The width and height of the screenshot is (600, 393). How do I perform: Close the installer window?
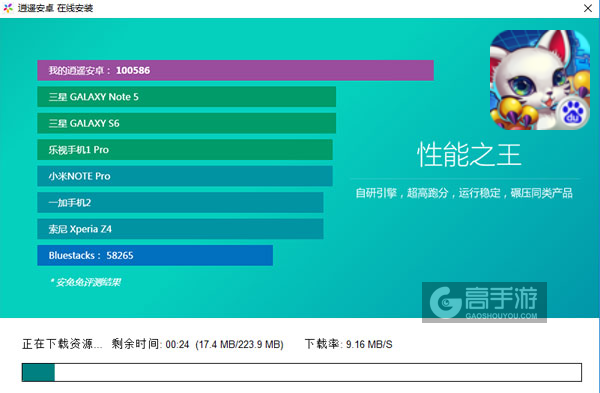tap(588, 8)
